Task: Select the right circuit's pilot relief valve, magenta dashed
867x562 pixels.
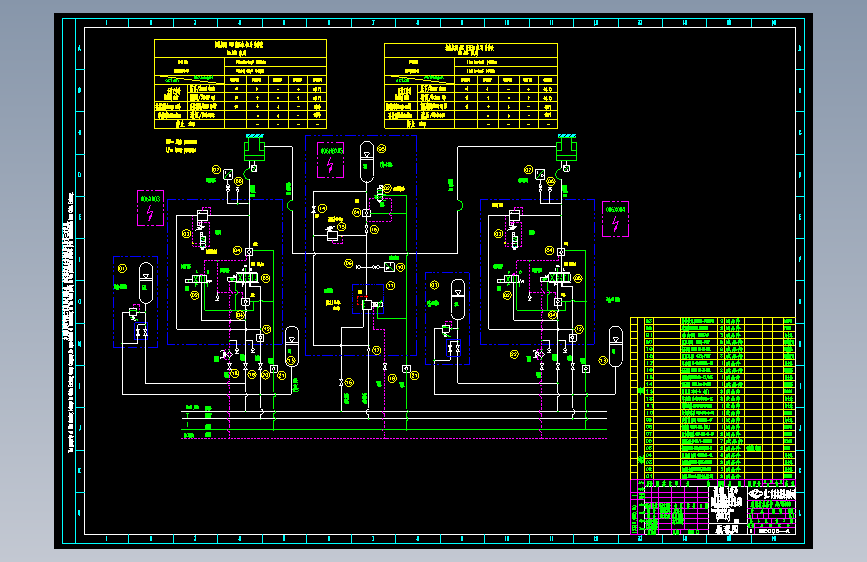Action: tap(514, 230)
